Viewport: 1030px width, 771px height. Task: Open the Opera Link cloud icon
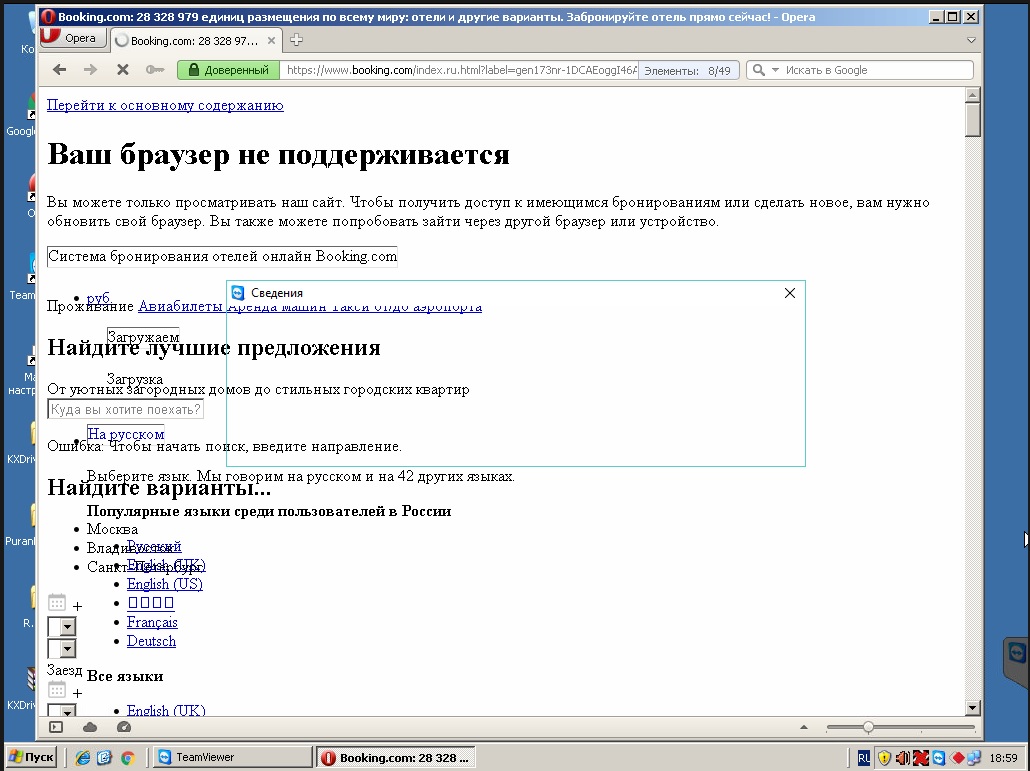[90, 727]
